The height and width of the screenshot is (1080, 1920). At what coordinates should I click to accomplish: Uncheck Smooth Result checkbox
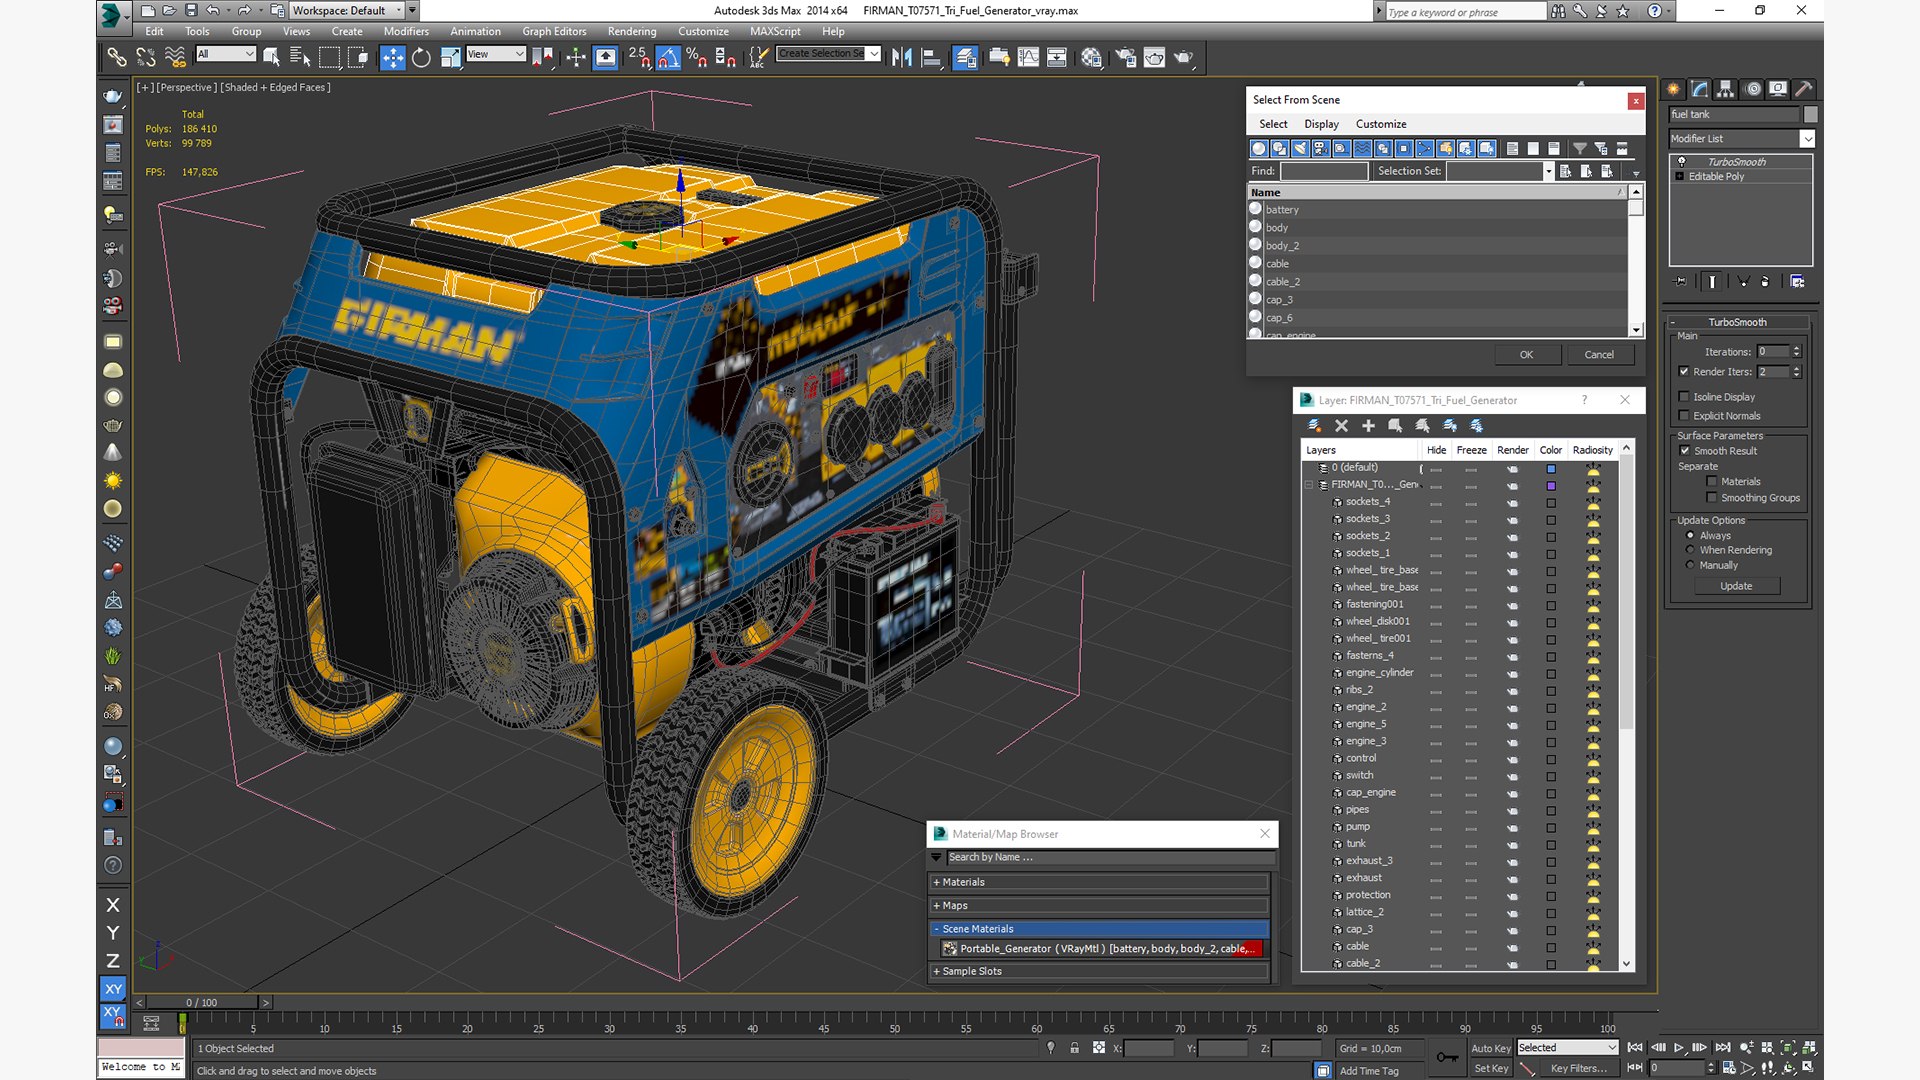click(1684, 451)
